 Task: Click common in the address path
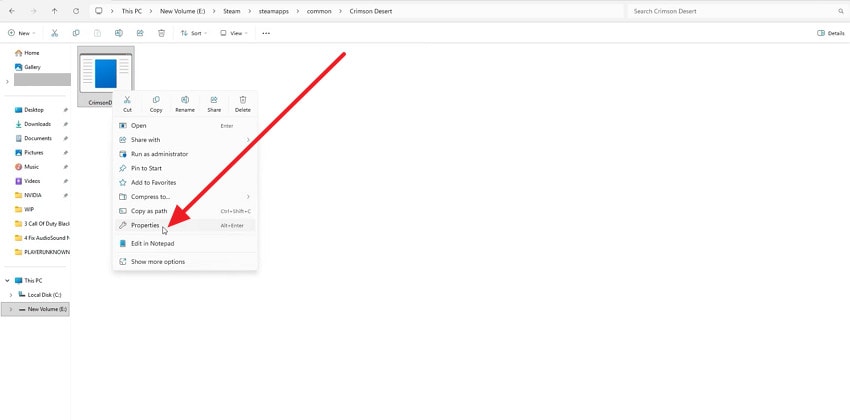[319, 11]
